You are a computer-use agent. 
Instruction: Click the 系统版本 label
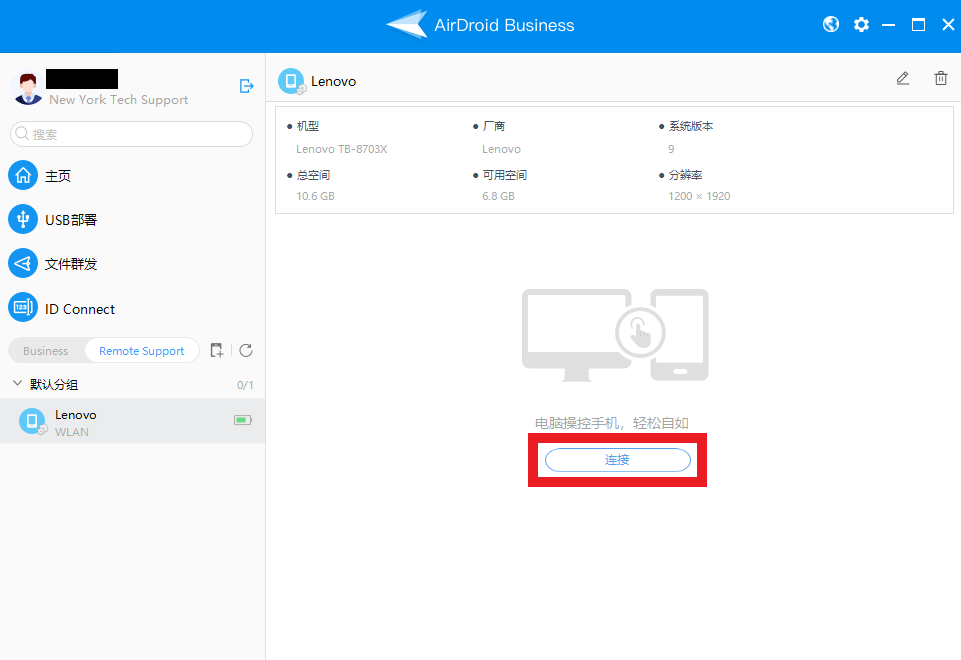click(691, 126)
